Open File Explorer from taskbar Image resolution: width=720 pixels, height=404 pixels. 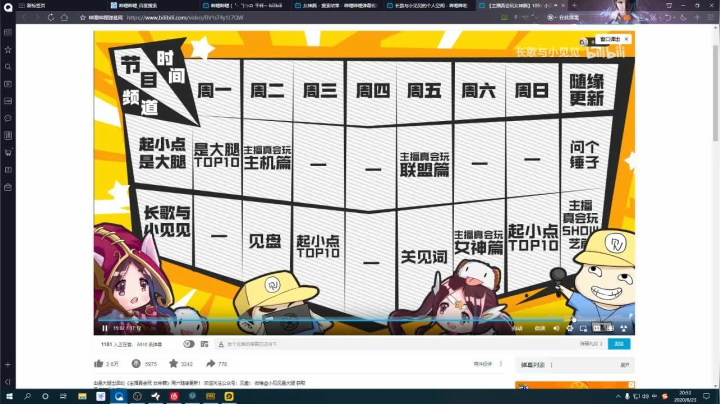tap(82, 396)
